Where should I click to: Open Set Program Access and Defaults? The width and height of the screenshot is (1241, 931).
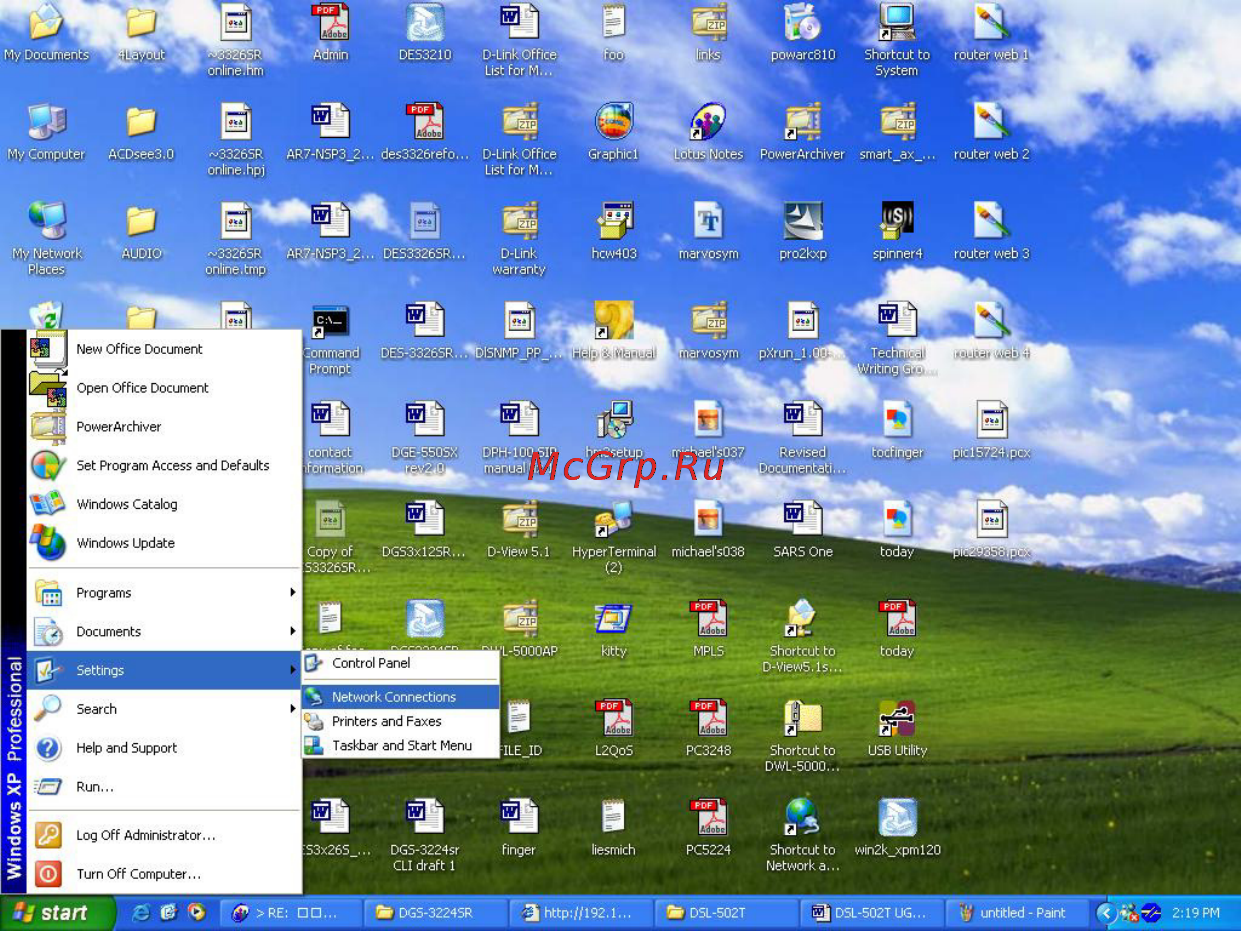coord(164,466)
